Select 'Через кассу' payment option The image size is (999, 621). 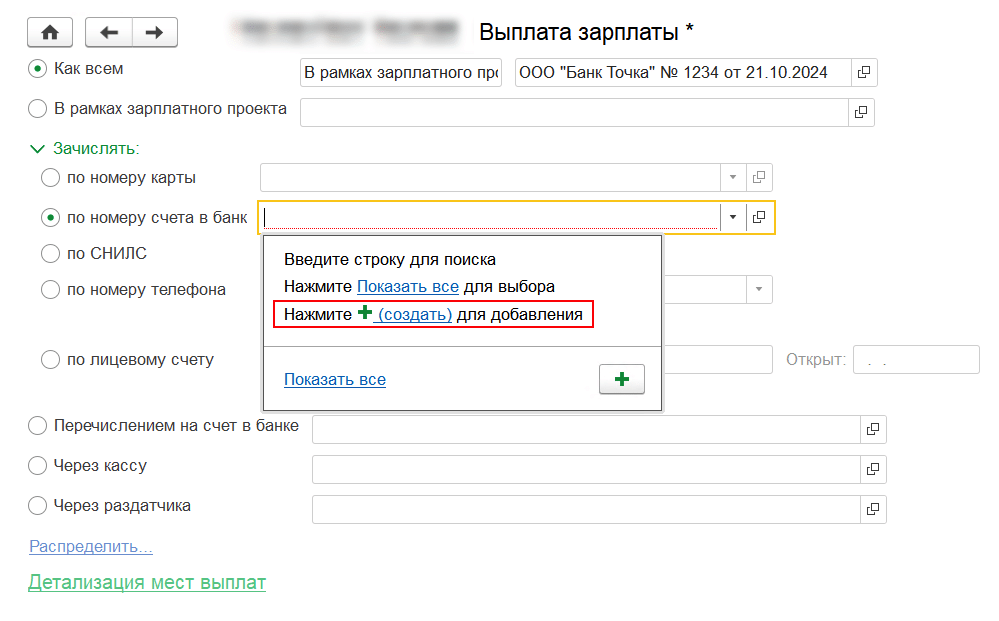38,466
